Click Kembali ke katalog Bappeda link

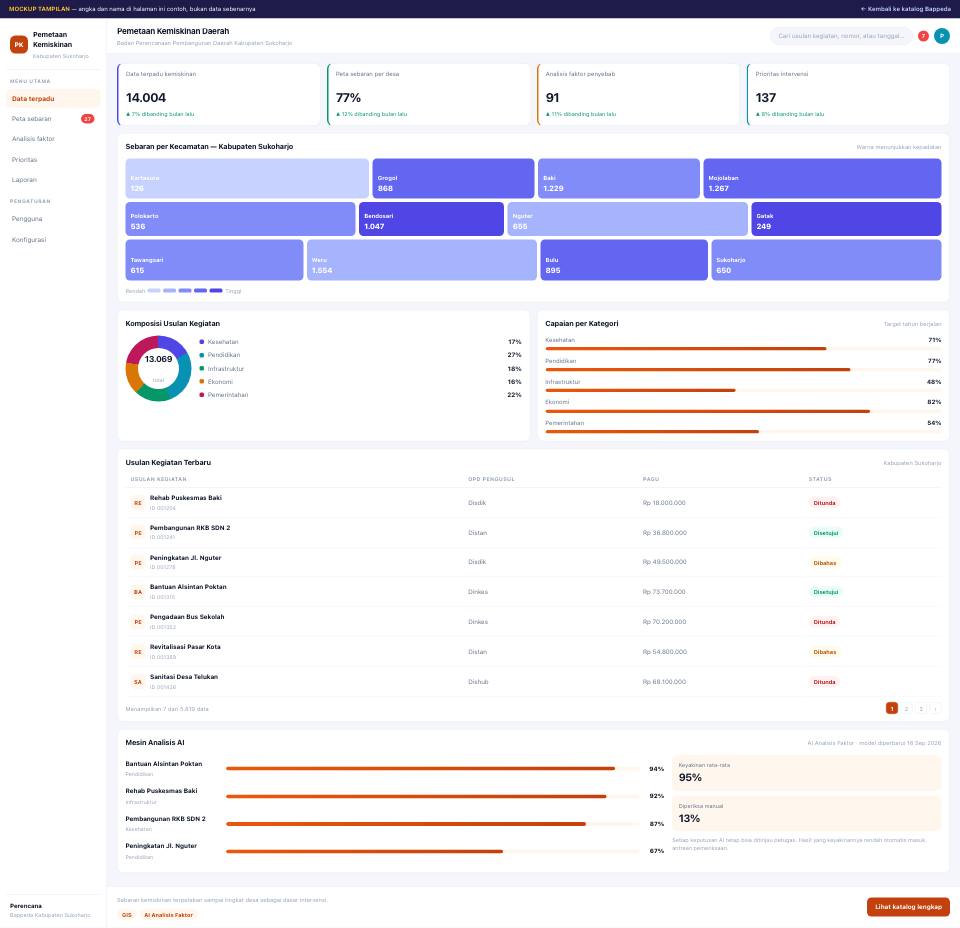point(906,9)
